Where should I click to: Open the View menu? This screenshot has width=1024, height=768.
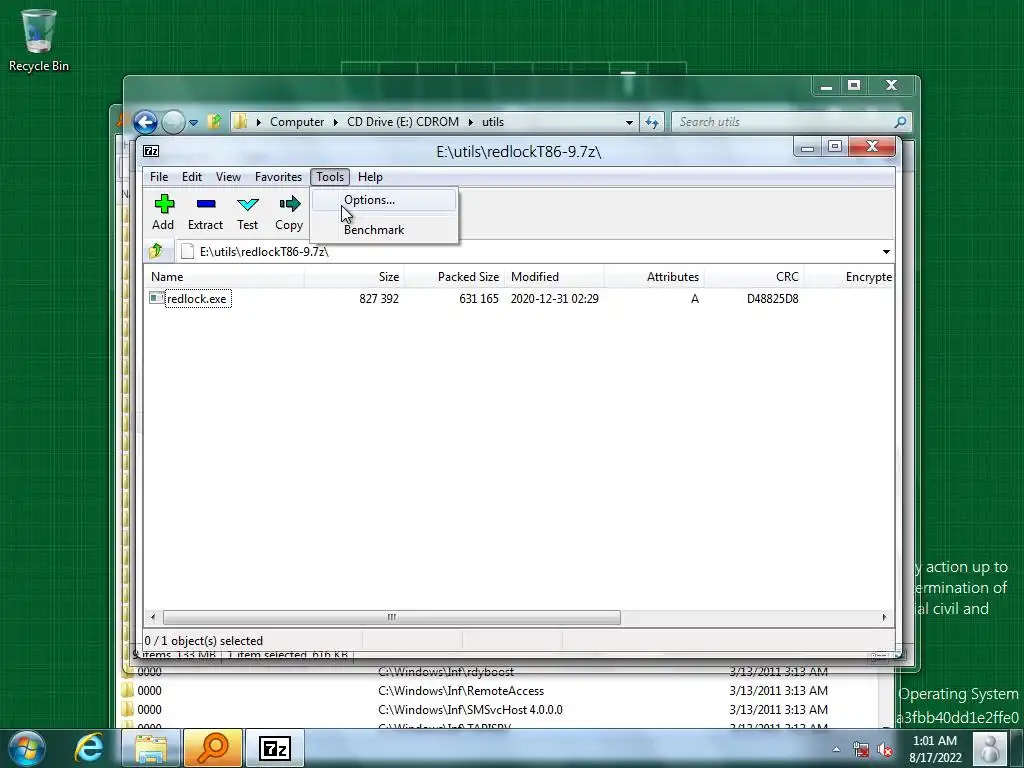(x=229, y=177)
